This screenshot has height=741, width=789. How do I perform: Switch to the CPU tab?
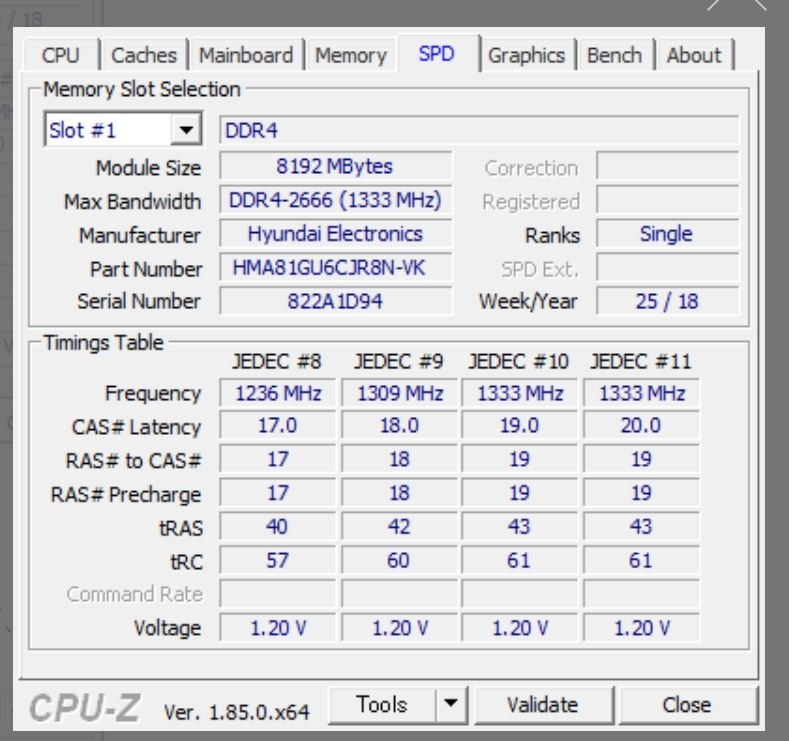(61, 55)
